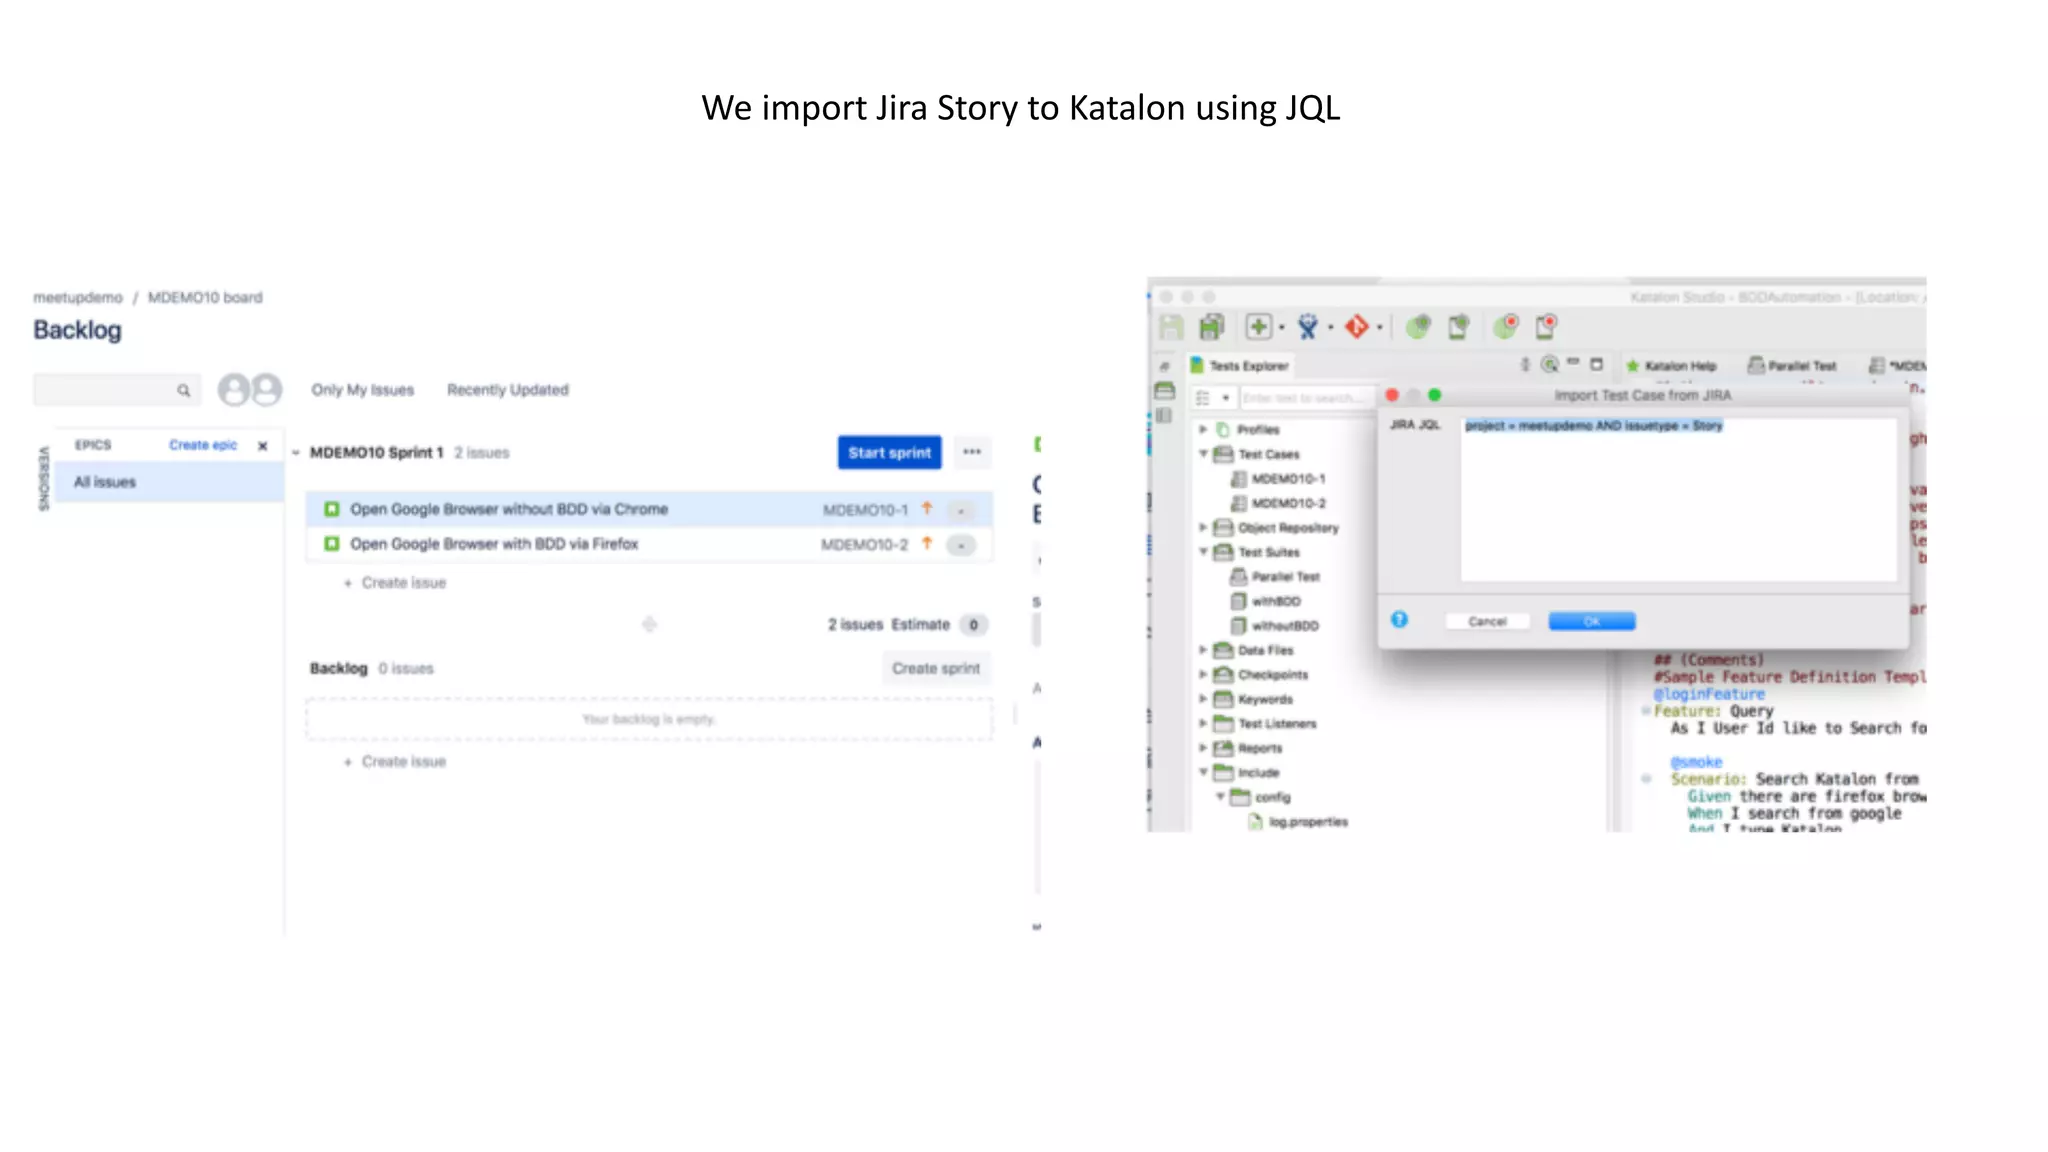Click Cancel in Import Test Case dialog
Screen dimensions: 2048x1152
(1487, 621)
